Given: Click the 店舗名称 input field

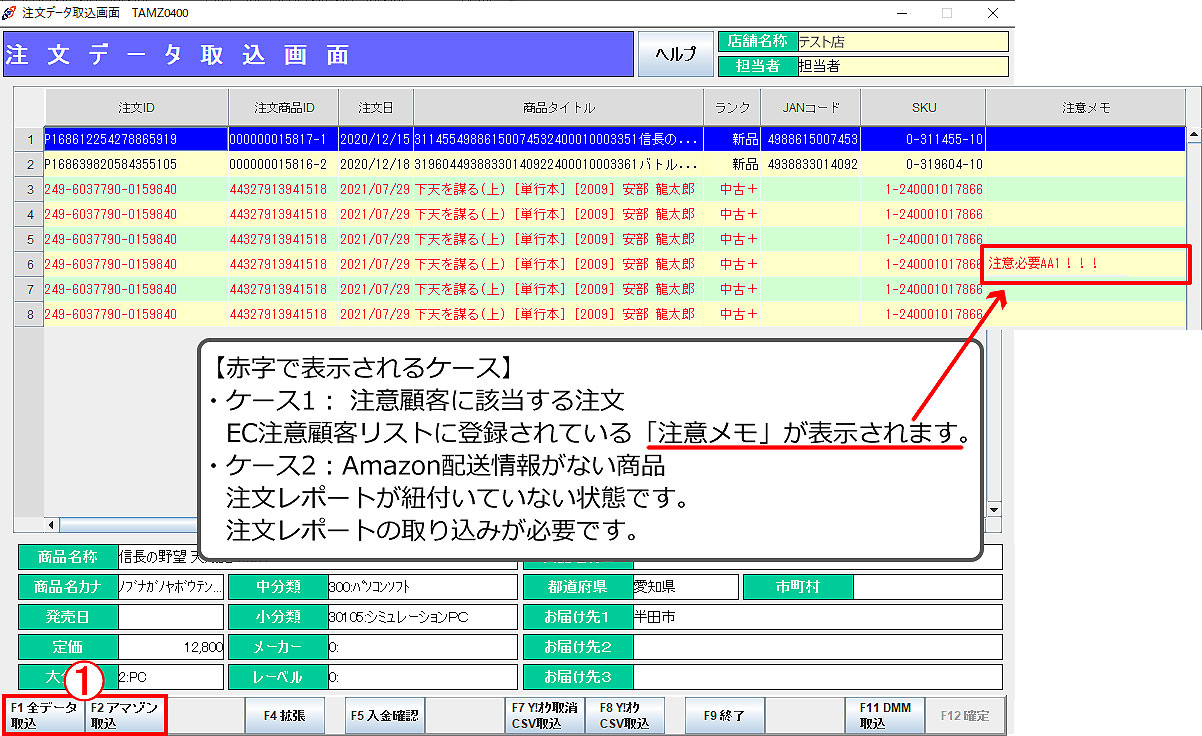Looking at the screenshot, I should (903, 42).
